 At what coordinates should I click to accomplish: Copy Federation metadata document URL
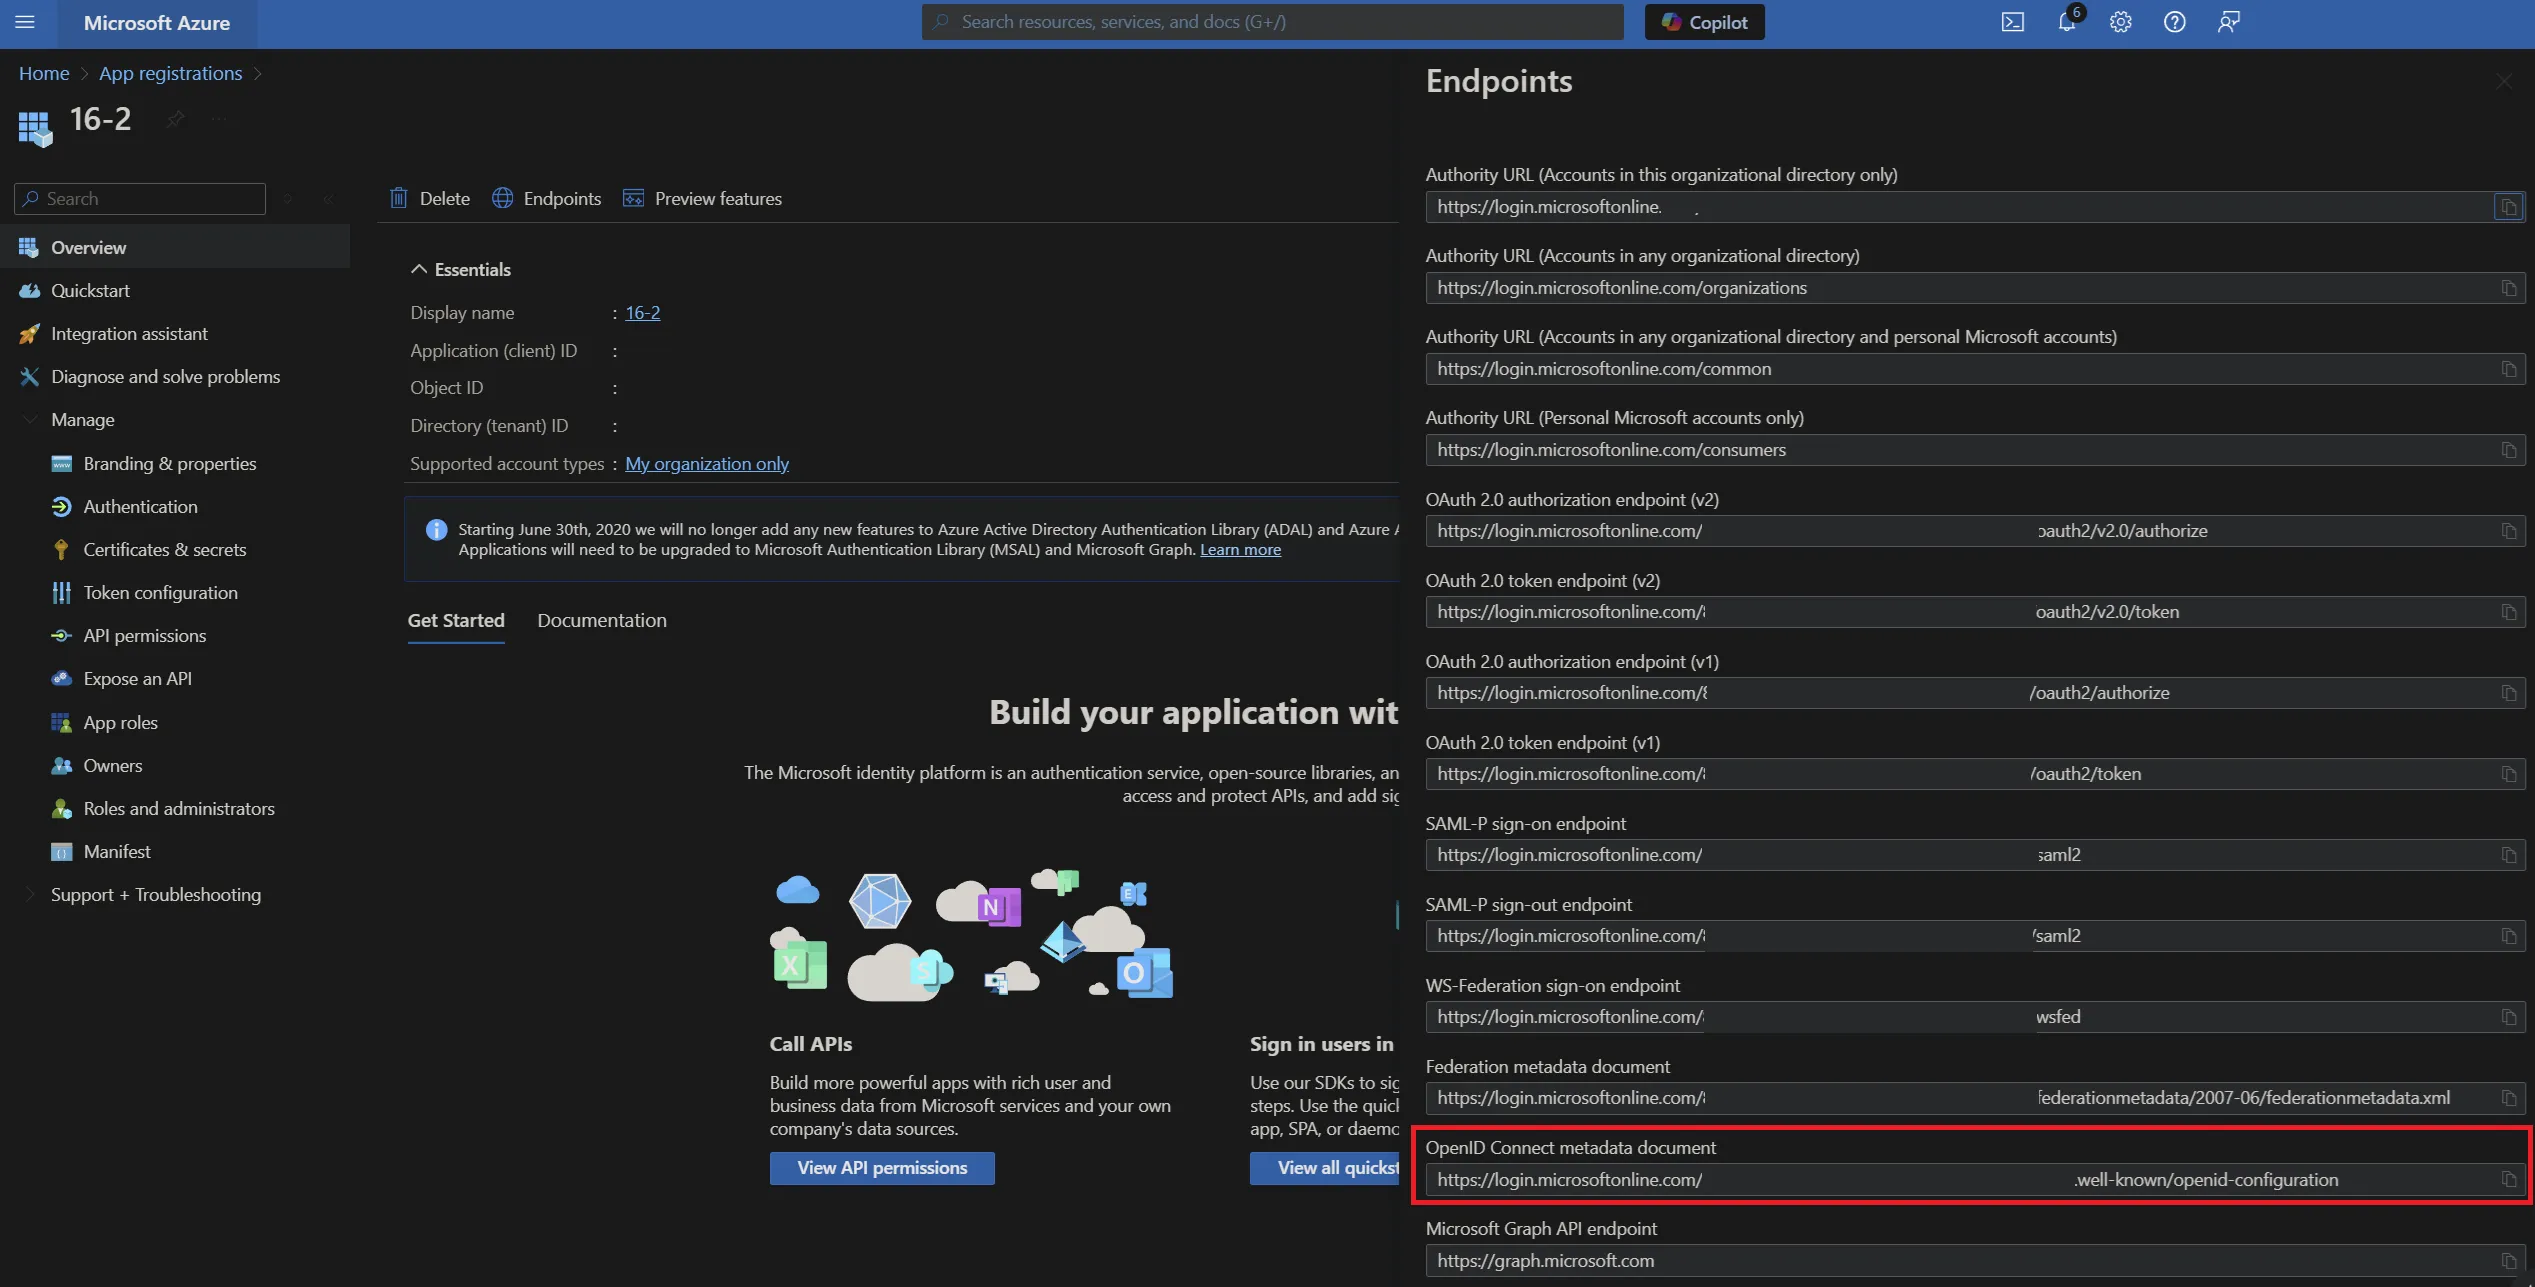point(2508,1099)
